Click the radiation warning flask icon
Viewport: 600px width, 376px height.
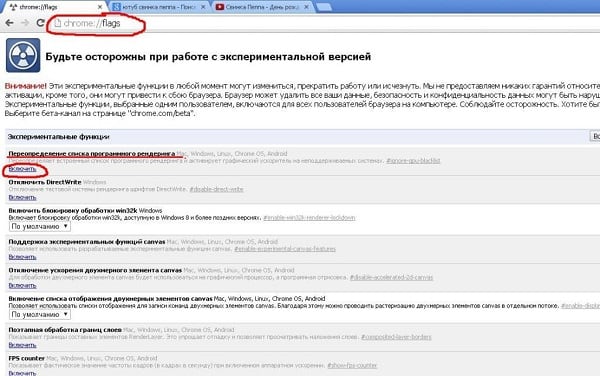coord(23,55)
